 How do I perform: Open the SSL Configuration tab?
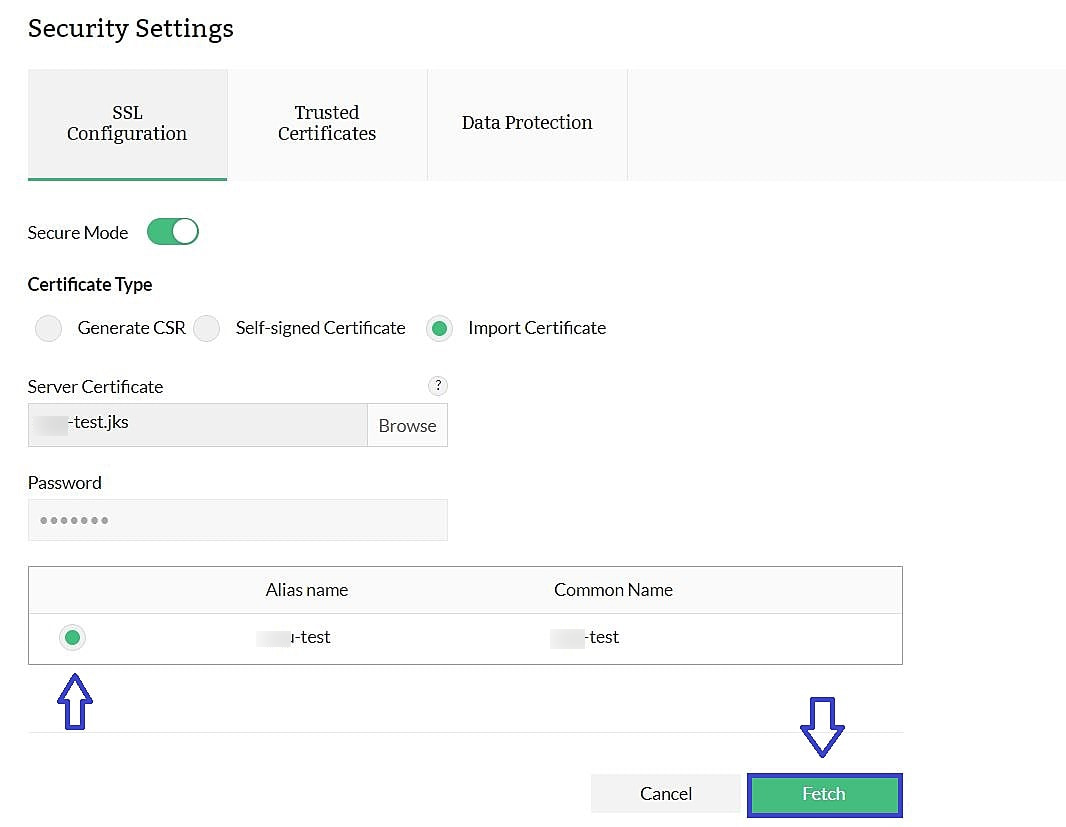(127, 124)
